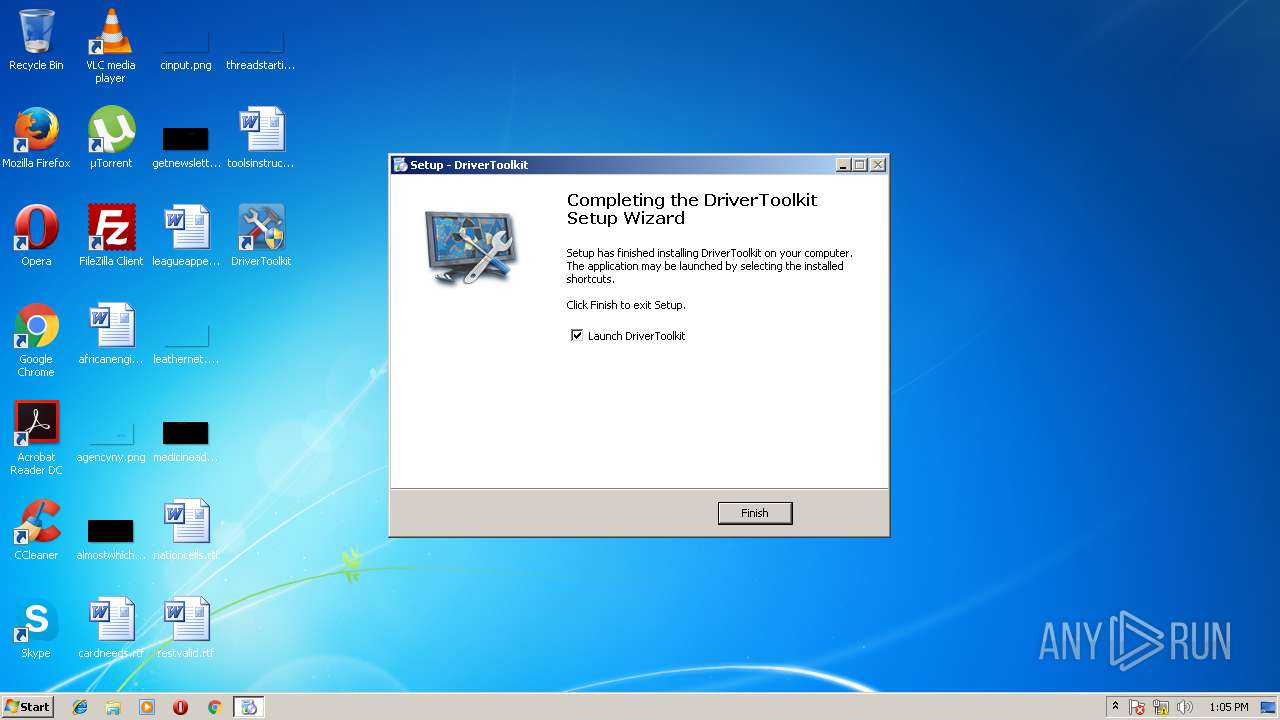Click the DriverToolkit Setup taskbar button
1280x720 pixels.
[249, 707]
